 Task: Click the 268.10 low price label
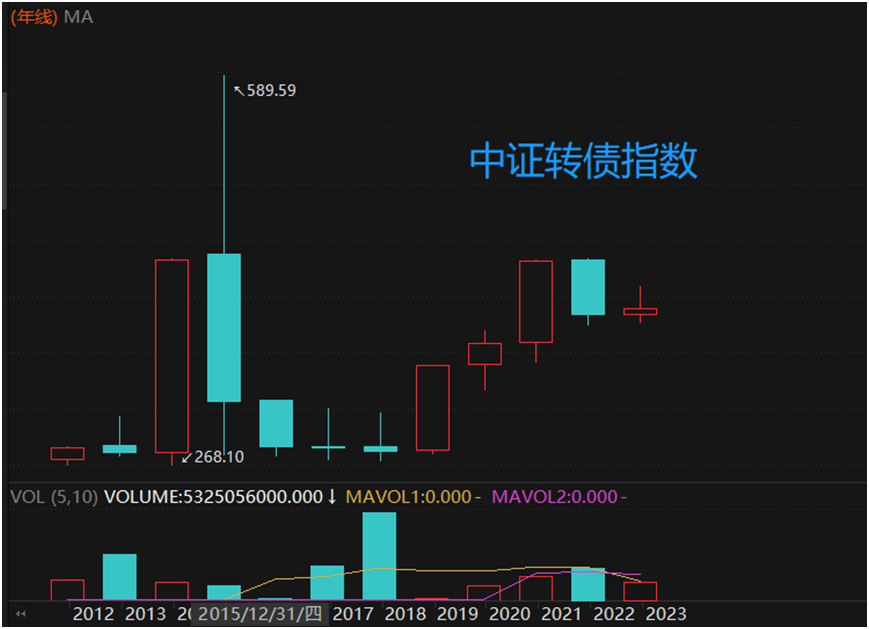219,457
